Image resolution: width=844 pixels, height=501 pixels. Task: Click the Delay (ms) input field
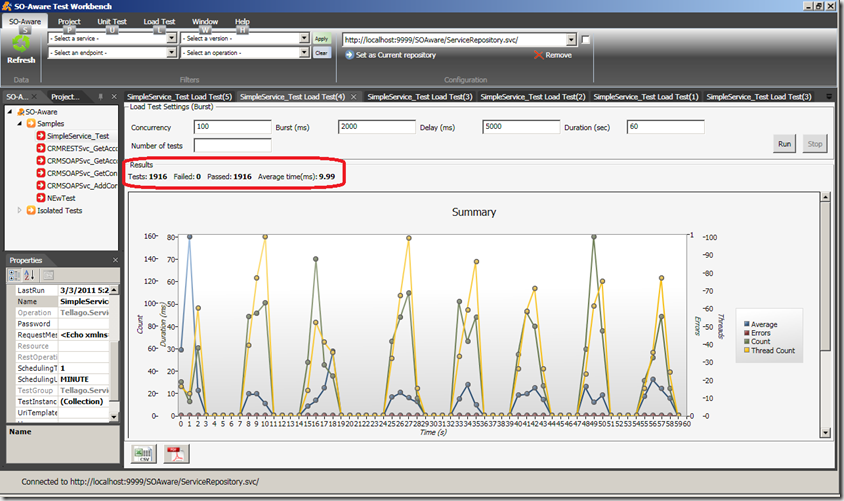pos(521,127)
